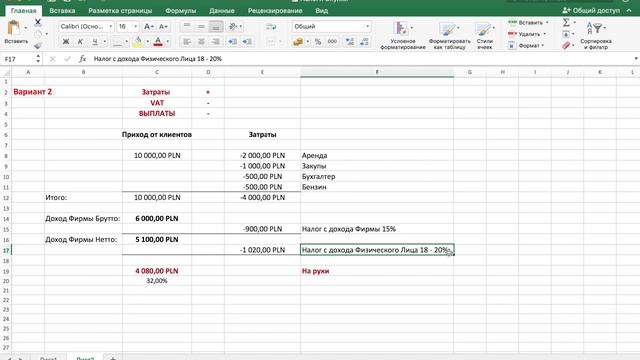Open Conditional Formatting (Условное форматирование)
The height and width of the screenshot is (360, 640).
(x=402, y=36)
